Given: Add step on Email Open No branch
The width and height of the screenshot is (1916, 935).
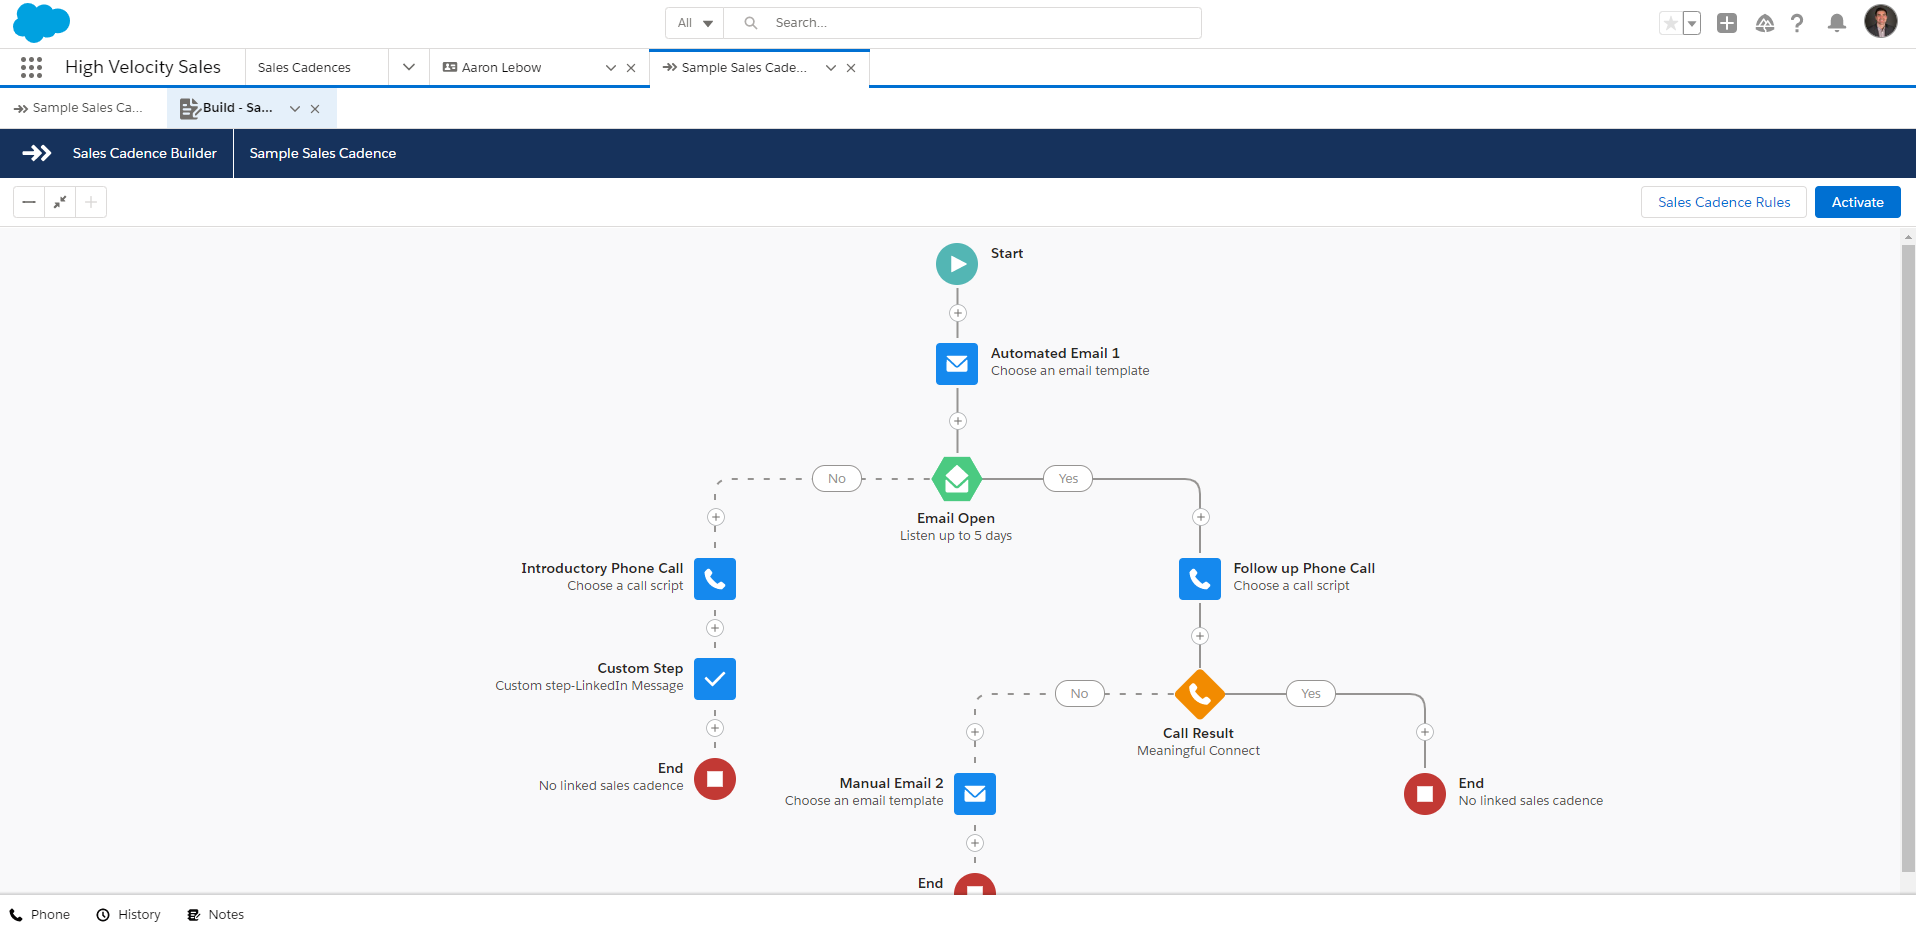Looking at the screenshot, I should (x=716, y=517).
